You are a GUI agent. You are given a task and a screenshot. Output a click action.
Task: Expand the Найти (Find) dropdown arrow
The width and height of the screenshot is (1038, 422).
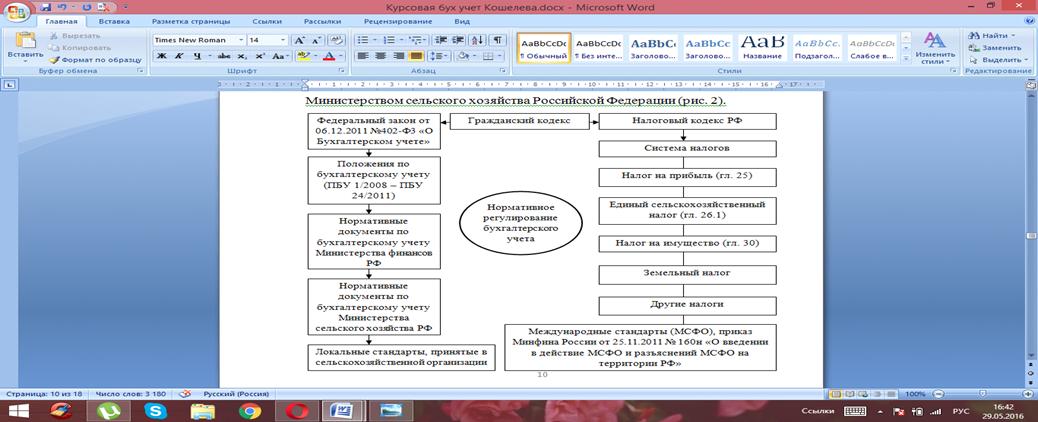[1014, 35]
